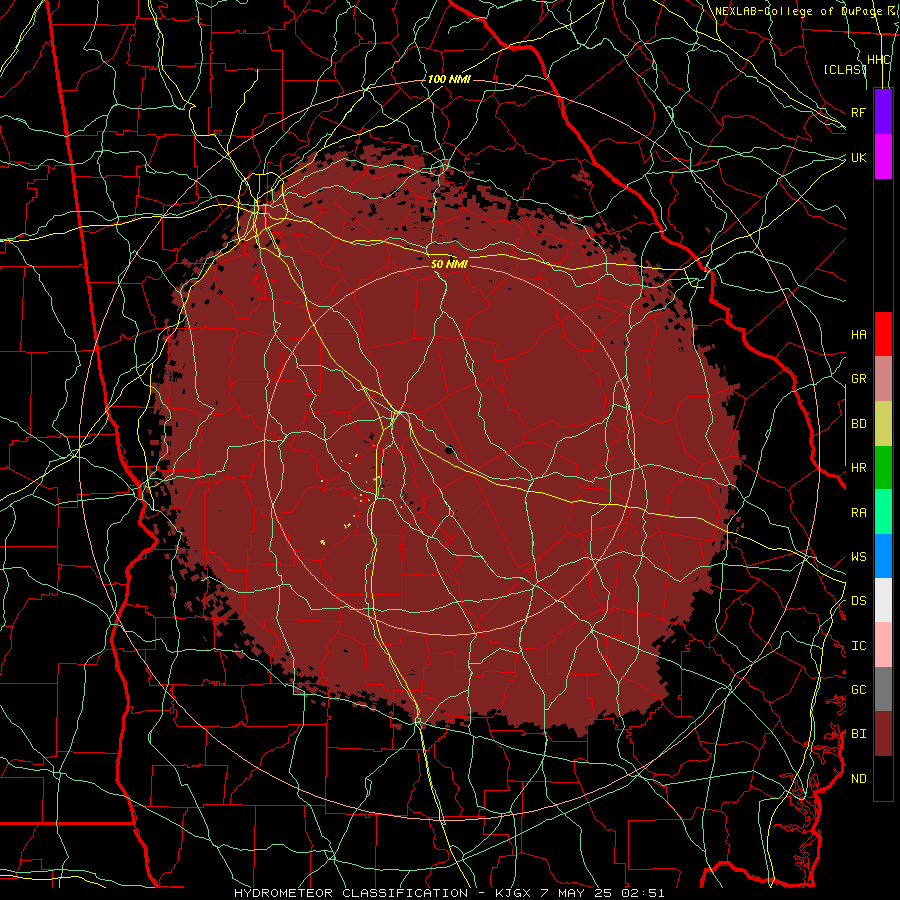The height and width of the screenshot is (900, 900).
Task: Click the 'GR' legend label
Action: (858, 379)
